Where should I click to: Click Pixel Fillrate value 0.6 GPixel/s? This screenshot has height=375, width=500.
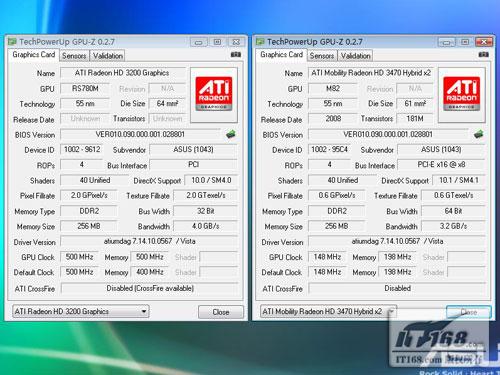click(337, 196)
